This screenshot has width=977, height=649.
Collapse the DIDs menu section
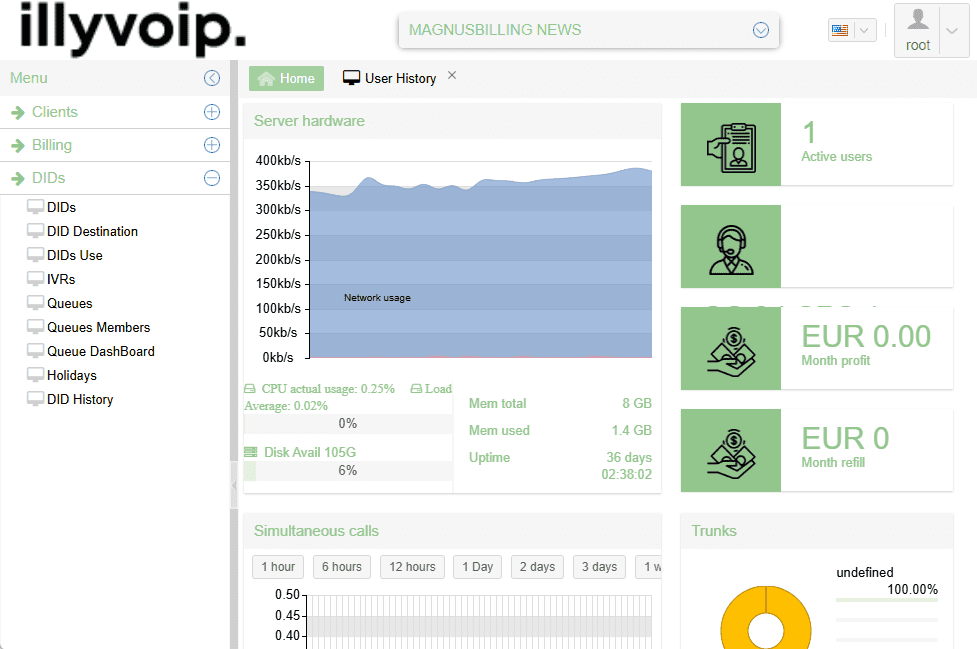click(x=211, y=178)
